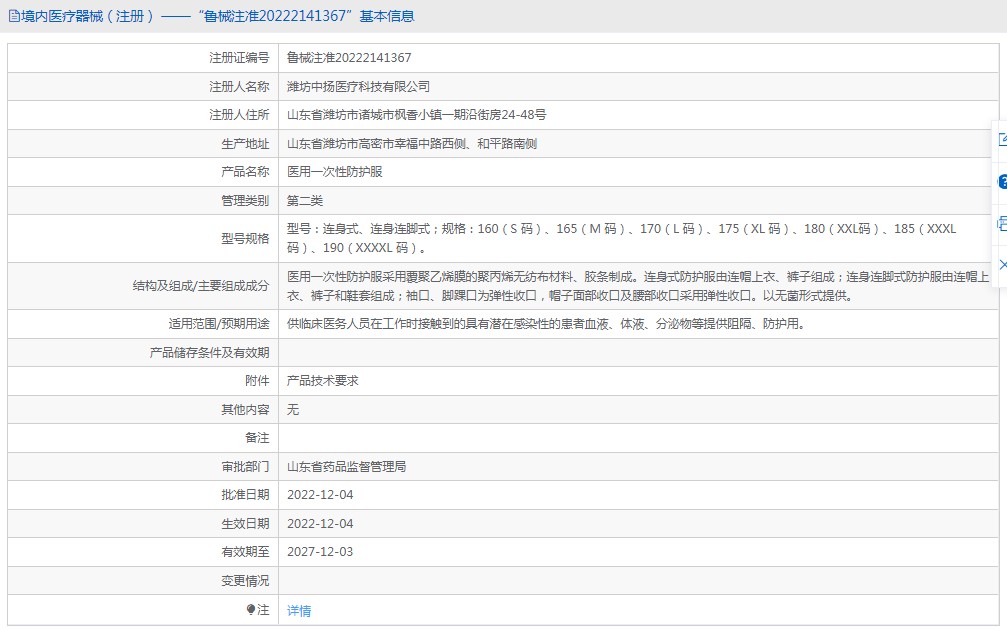The image size is (1007, 629).
Task: Select product name 医用一次性防护服
Action: (335, 172)
